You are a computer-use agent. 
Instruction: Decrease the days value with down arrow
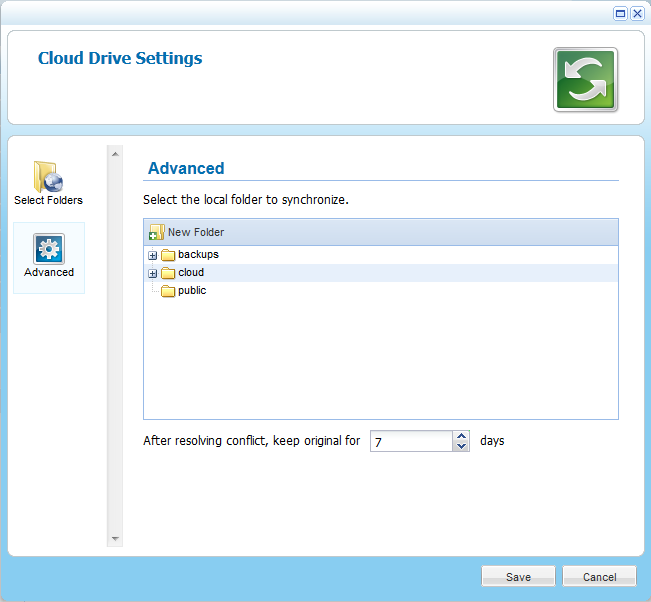461,446
